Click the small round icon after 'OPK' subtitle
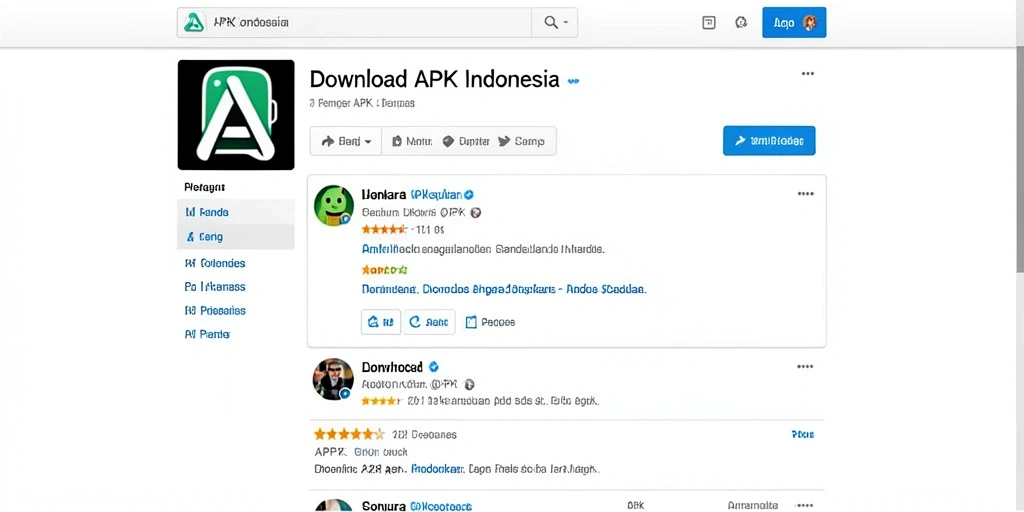 476,212
